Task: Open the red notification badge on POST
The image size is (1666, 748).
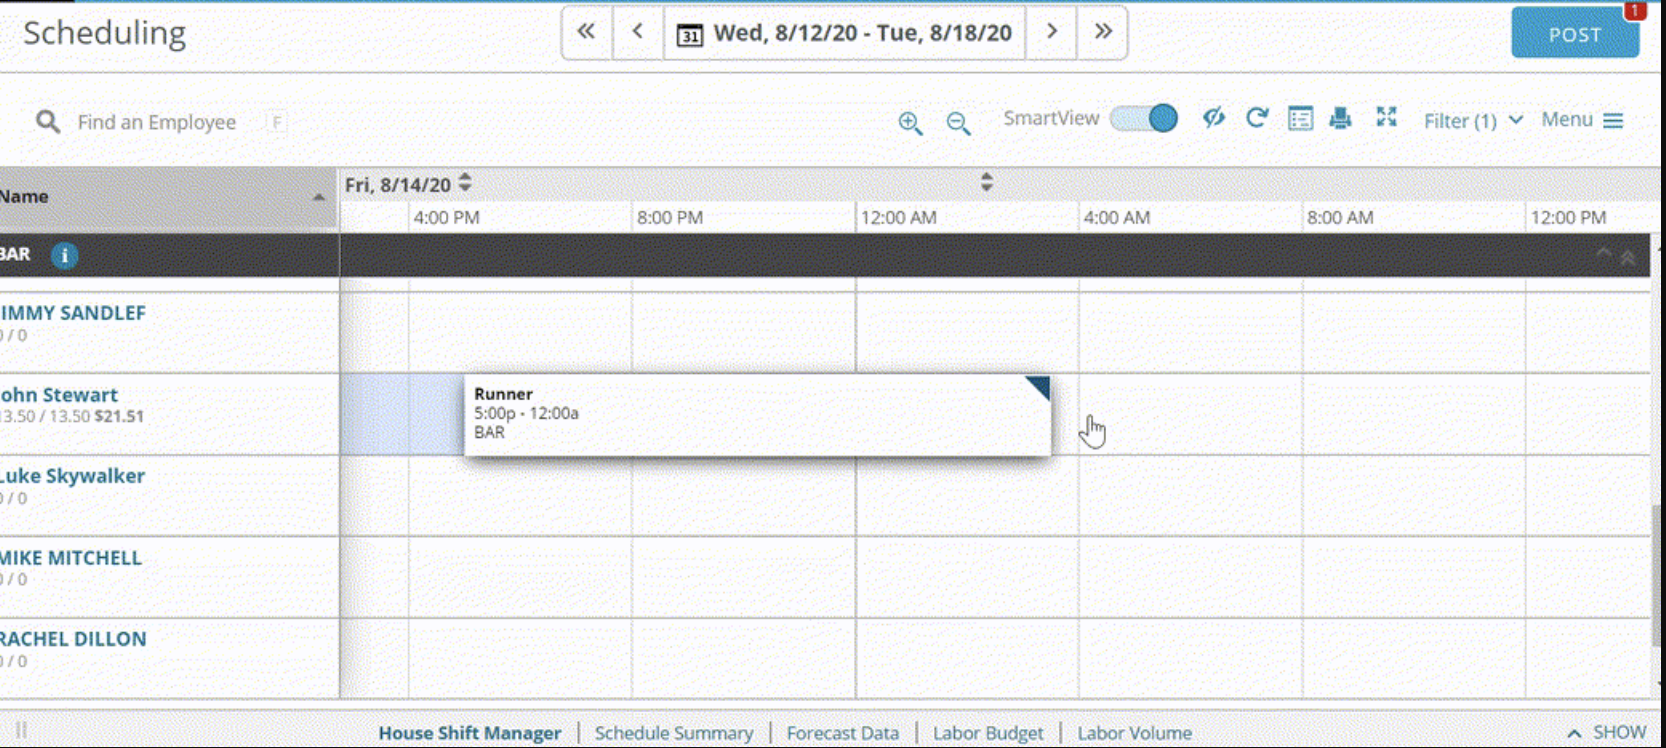Action: [1635, 10]
